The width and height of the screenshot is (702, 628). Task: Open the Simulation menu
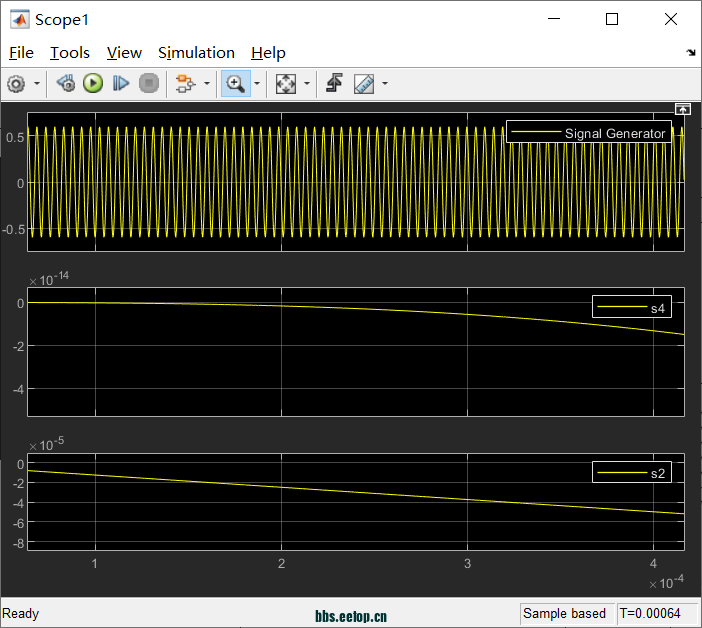pyautogui.click(x=196, y=53)
